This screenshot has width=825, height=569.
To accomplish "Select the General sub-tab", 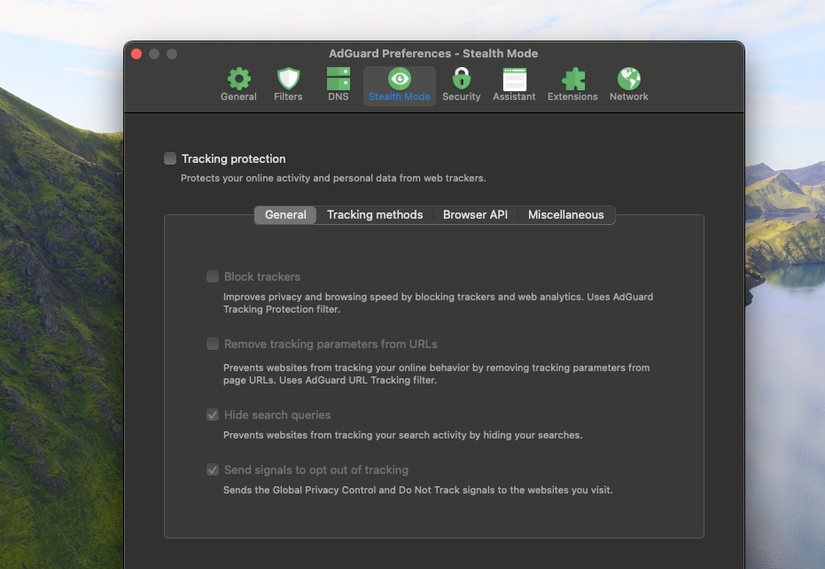I will tap(285, 215).
